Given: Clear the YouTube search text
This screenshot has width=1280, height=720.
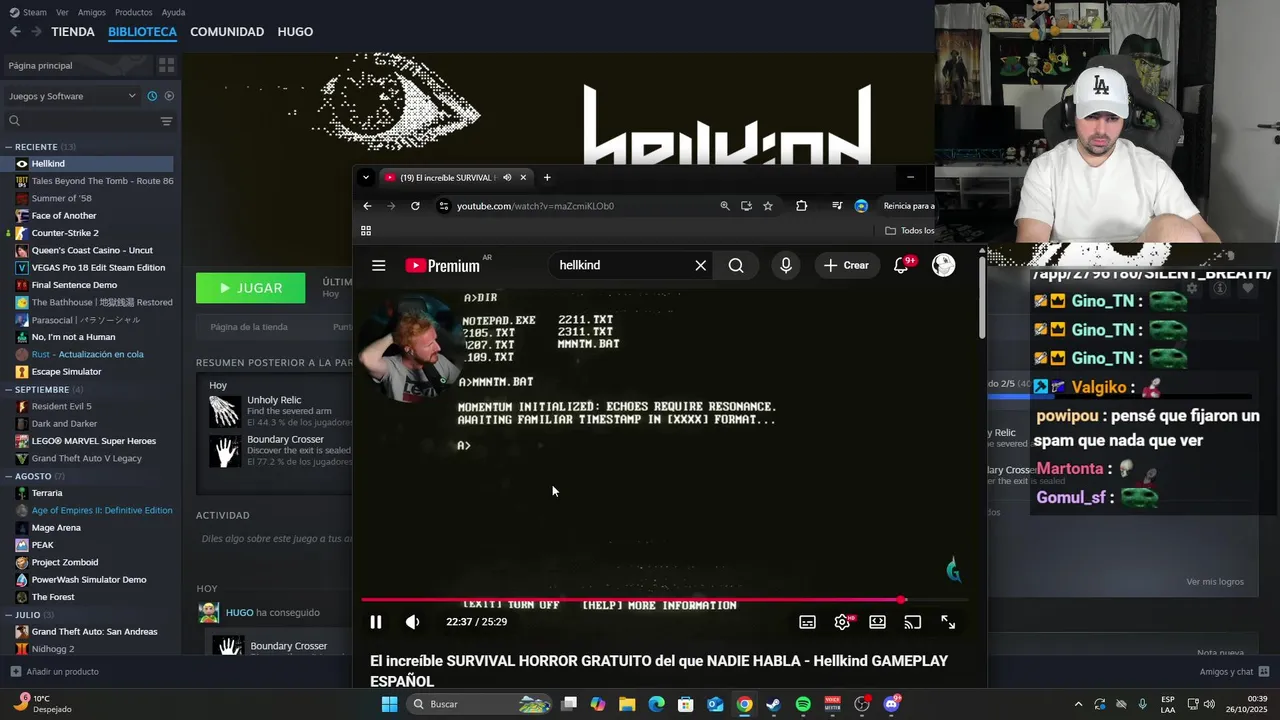Looking at the screenshot, I should 701,265.
